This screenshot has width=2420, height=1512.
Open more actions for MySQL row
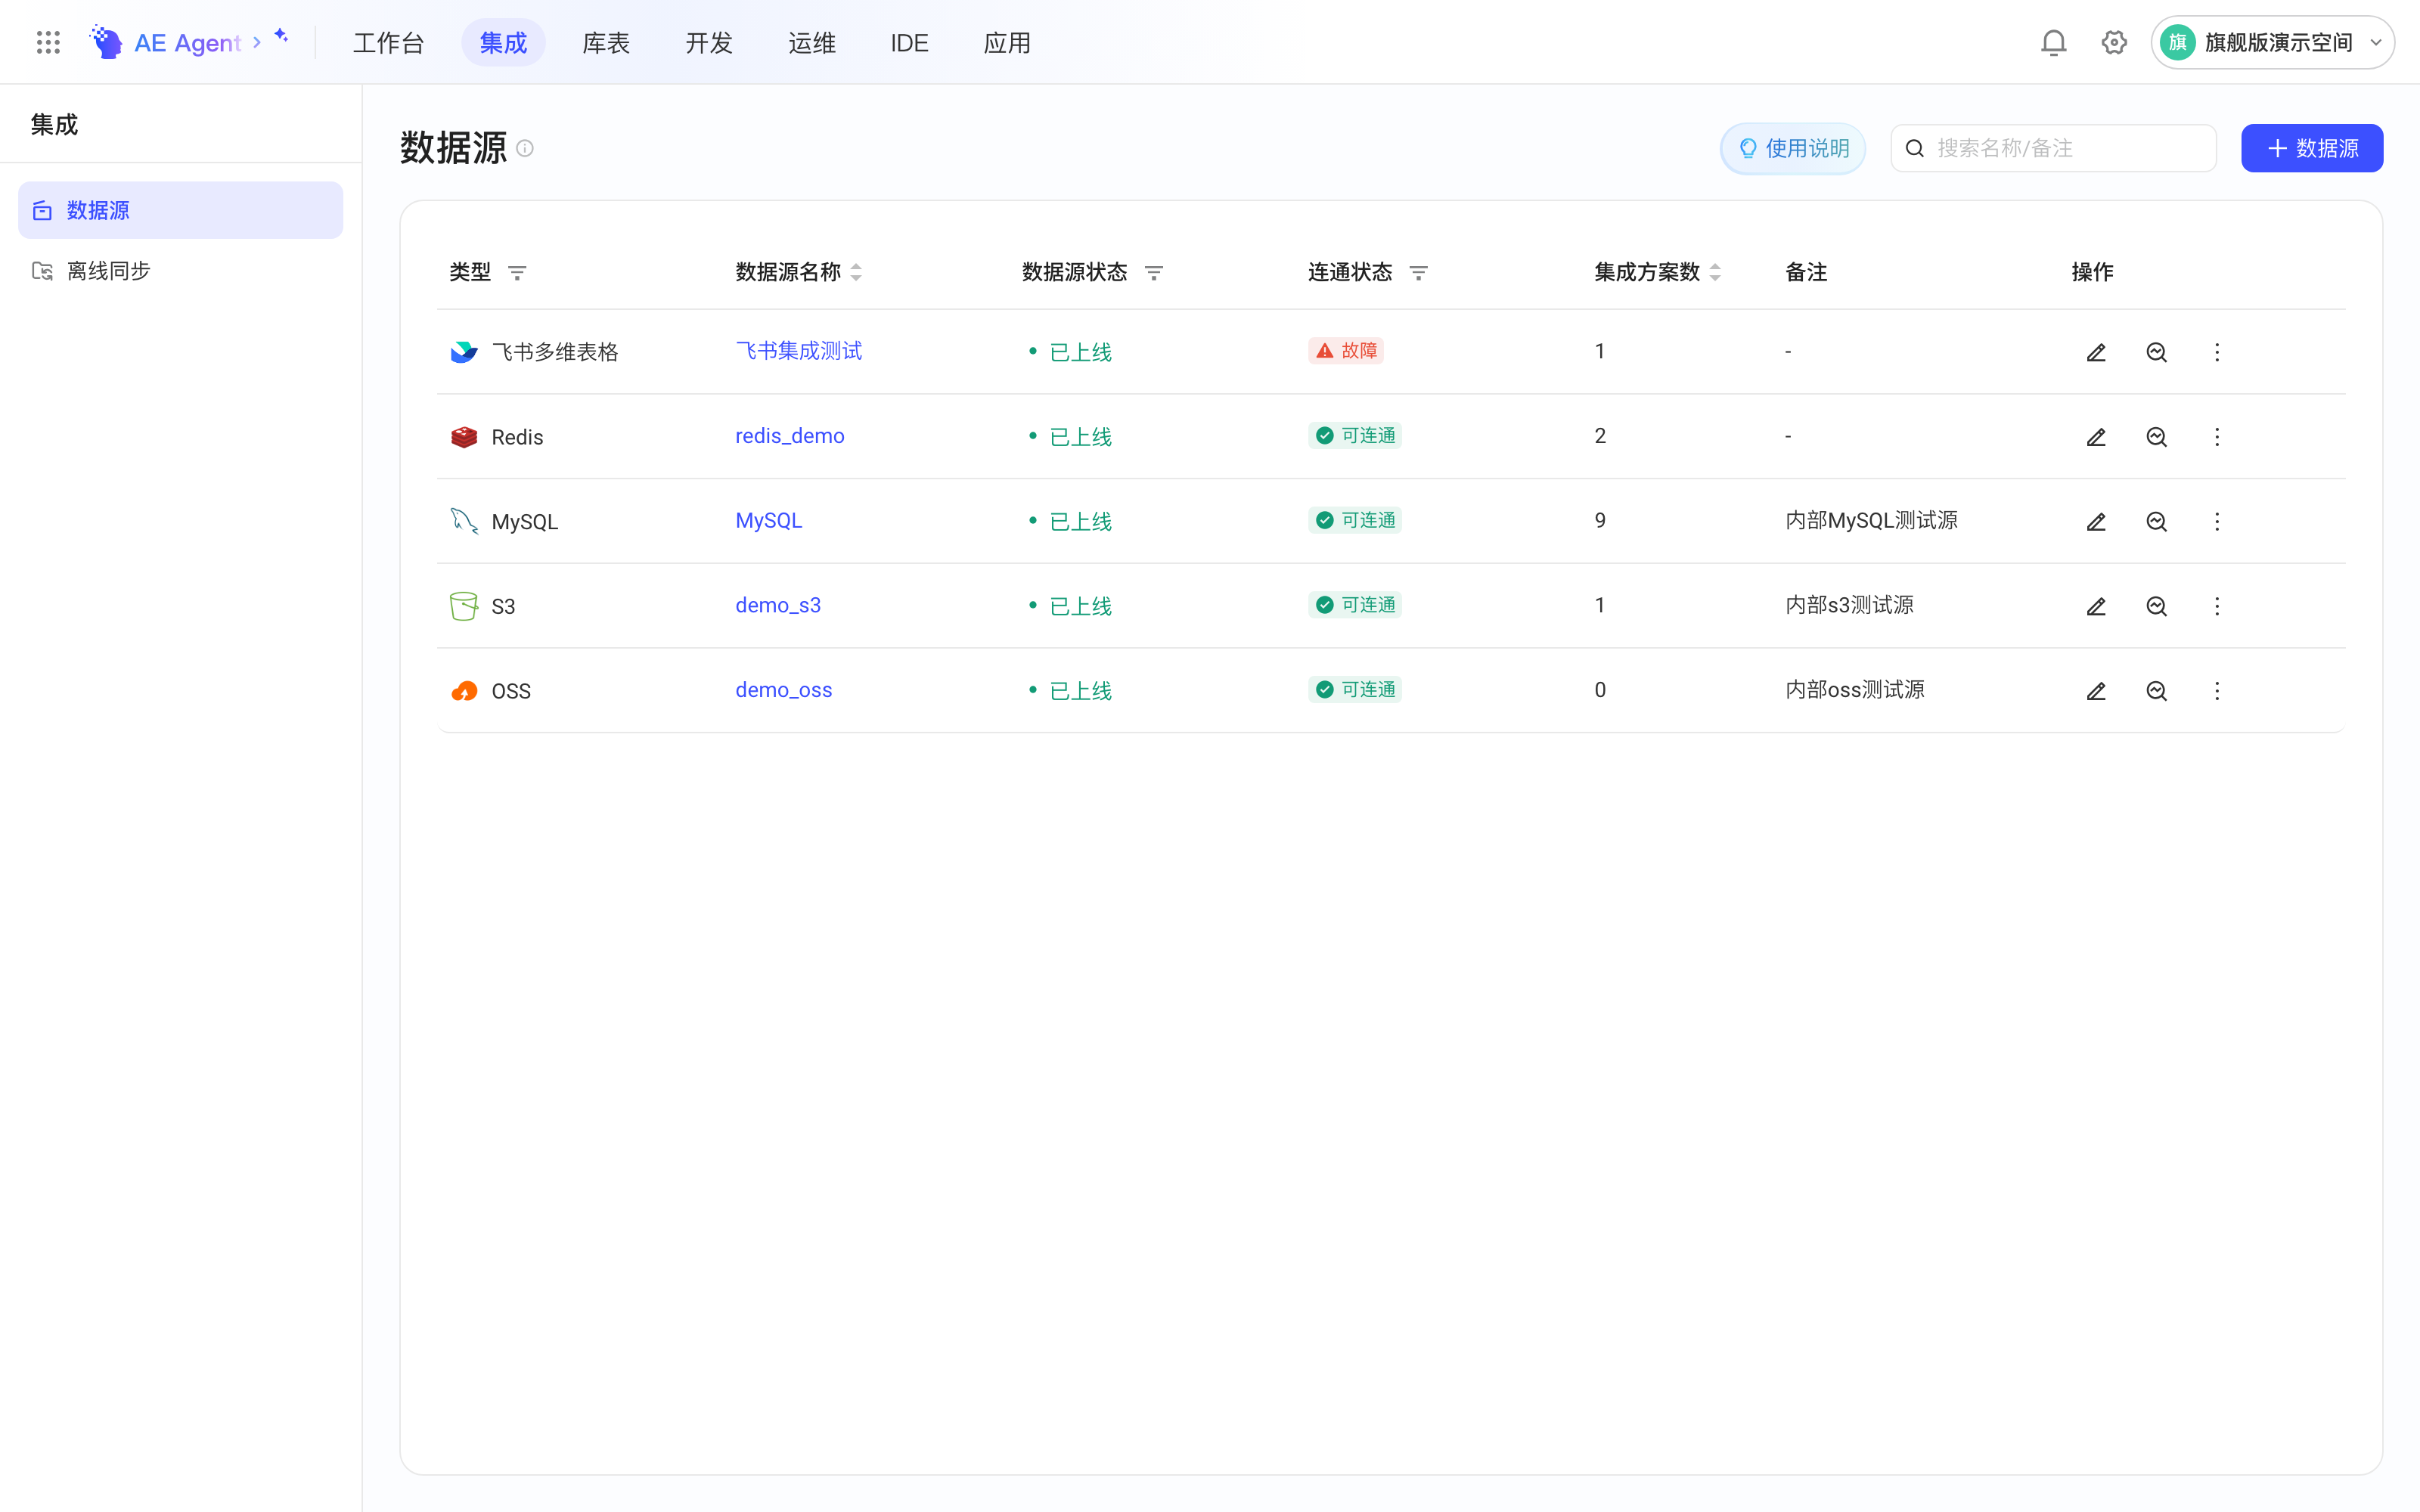coord(2217,522)
